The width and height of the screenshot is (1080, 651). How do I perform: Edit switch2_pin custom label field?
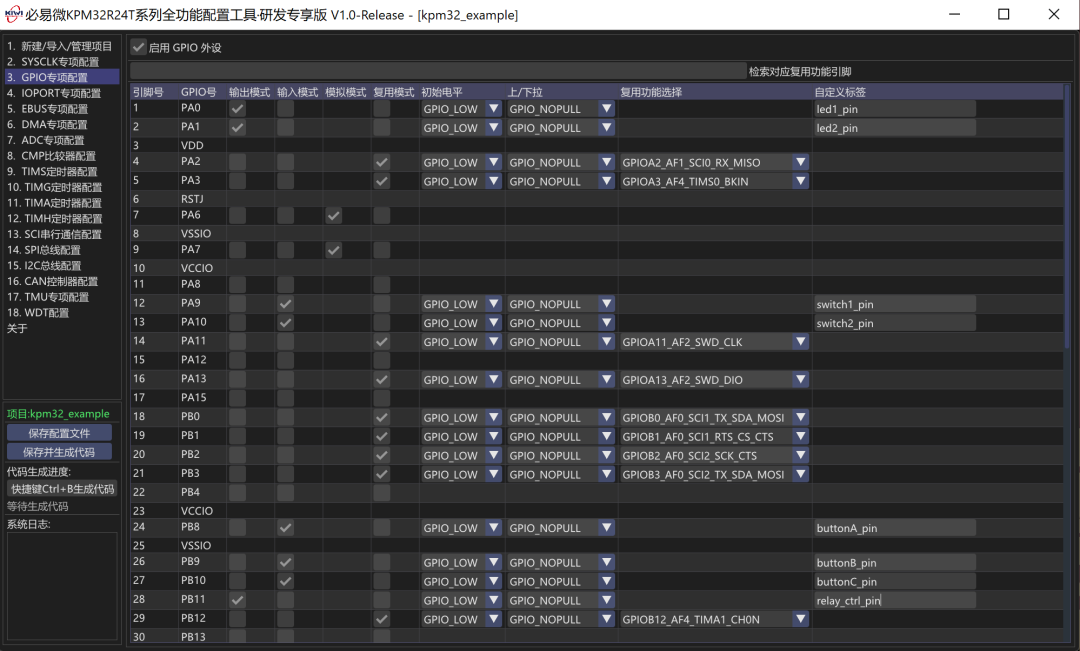(895, 322)
